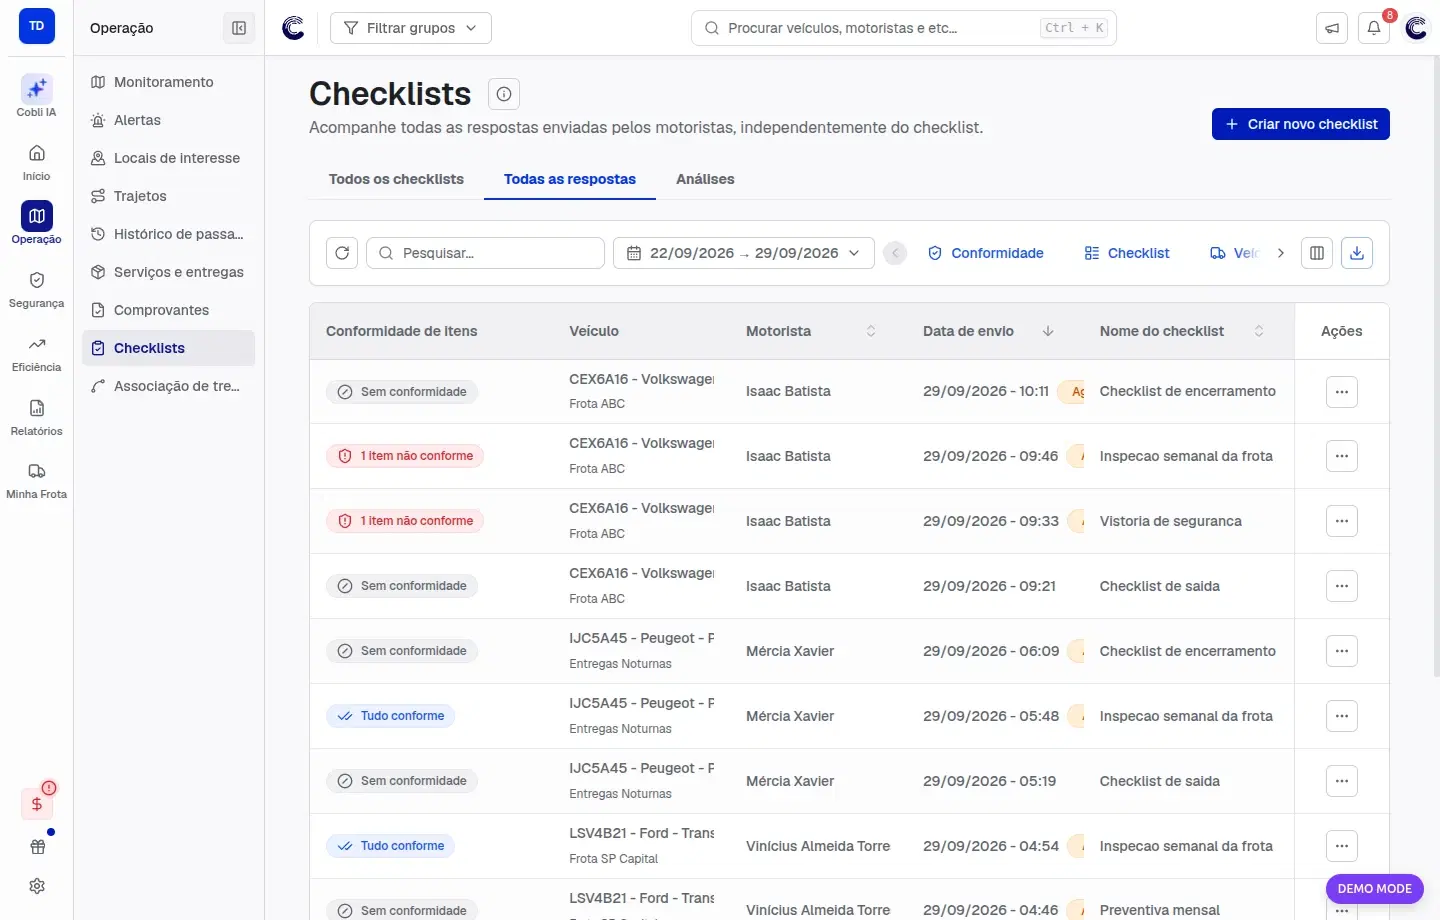Click the Checklists info icon
The image size is (1440, 920).
504,94
